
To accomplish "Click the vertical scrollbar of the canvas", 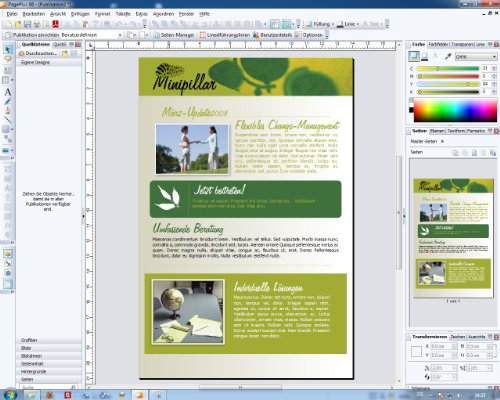I will point(399,212).
